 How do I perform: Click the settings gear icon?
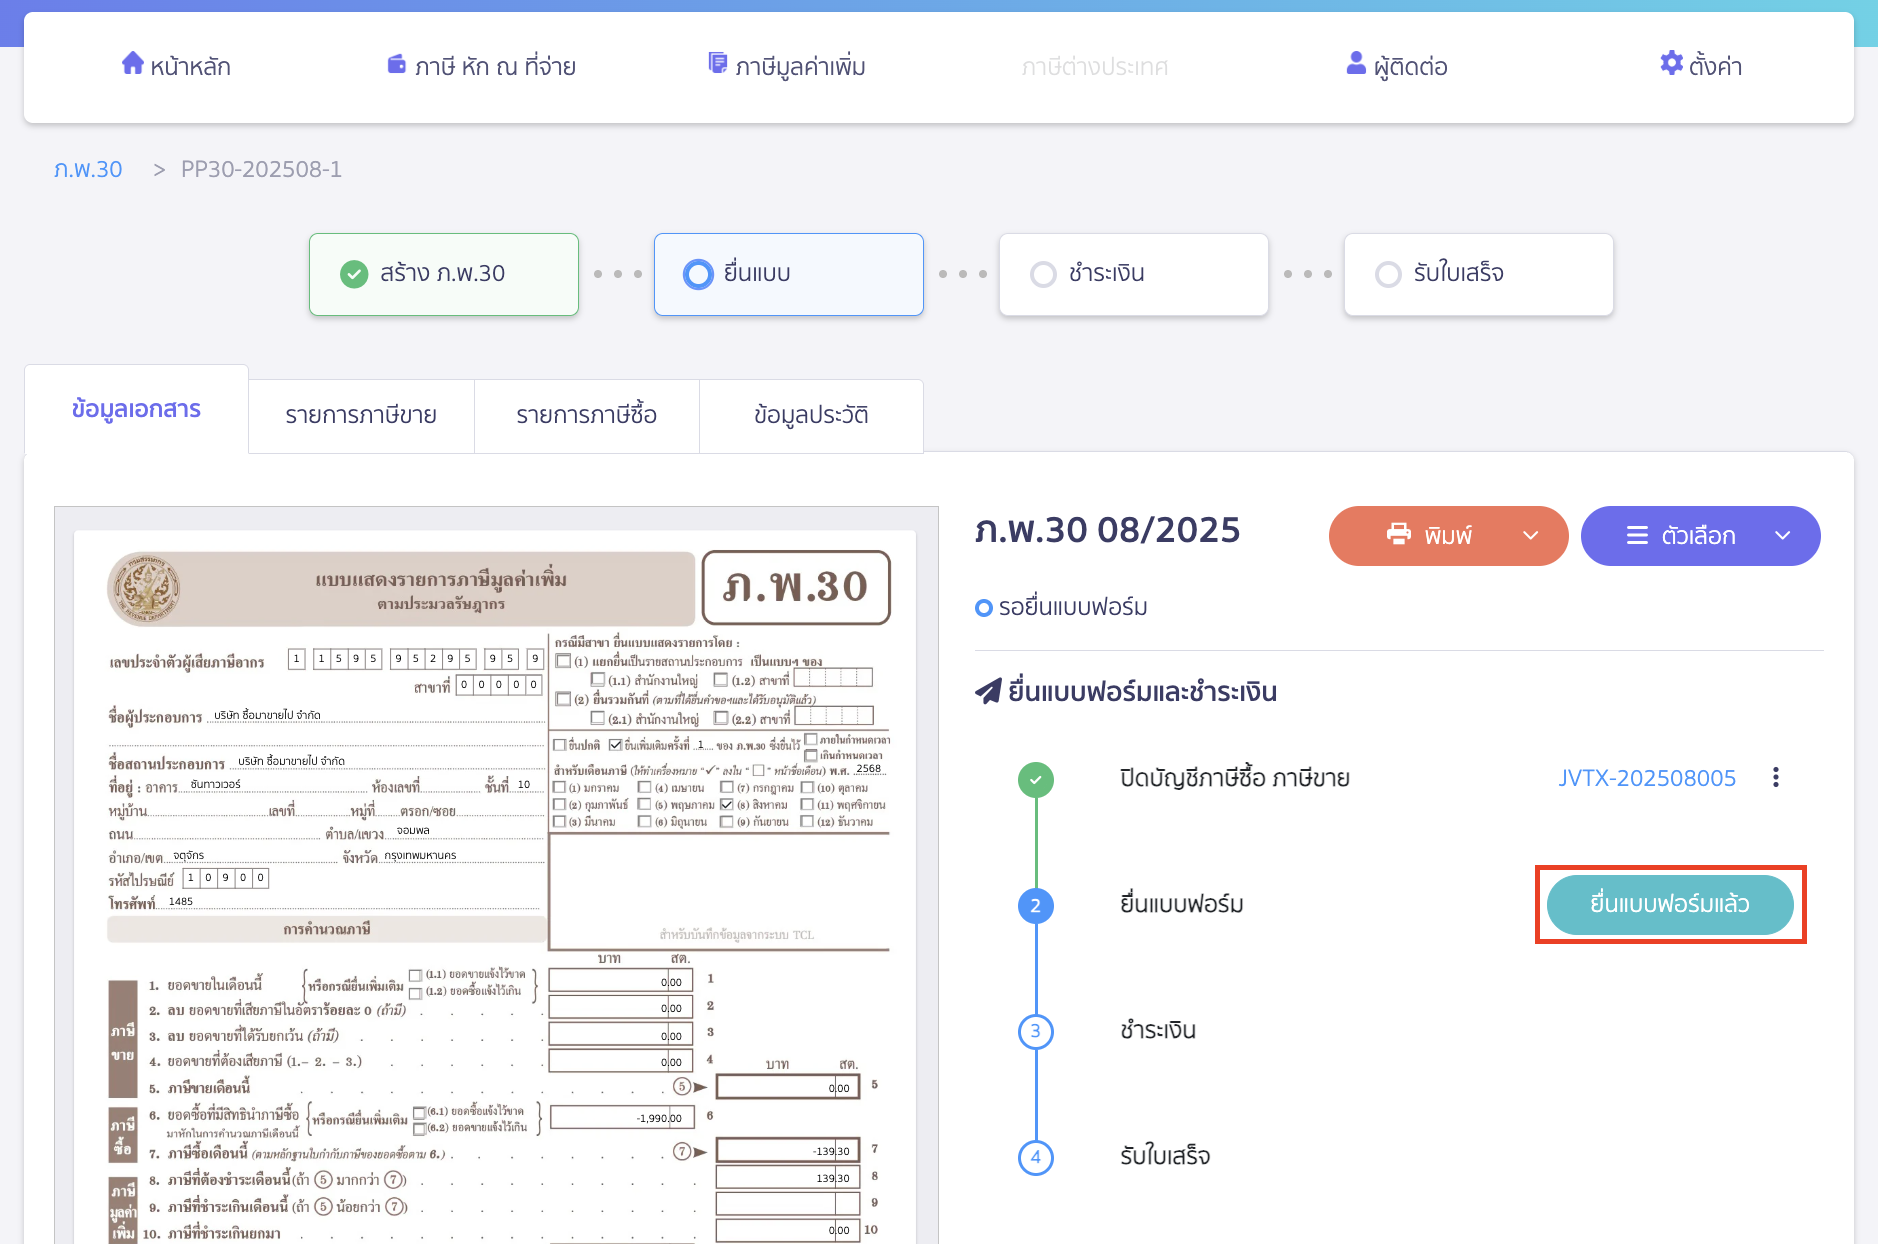click(x=1670, y=64)
